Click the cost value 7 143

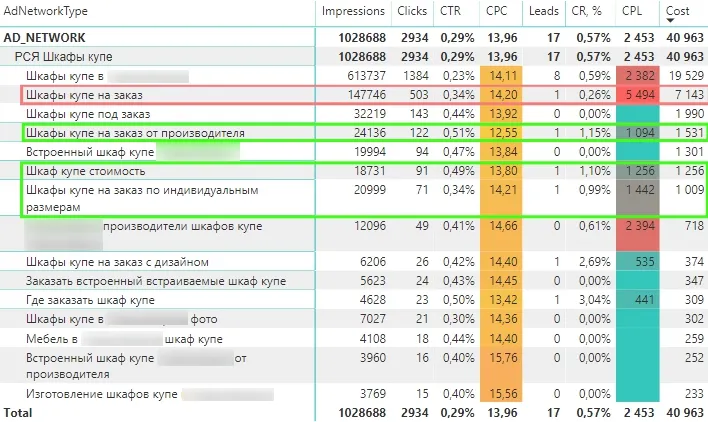click(689, 95)
